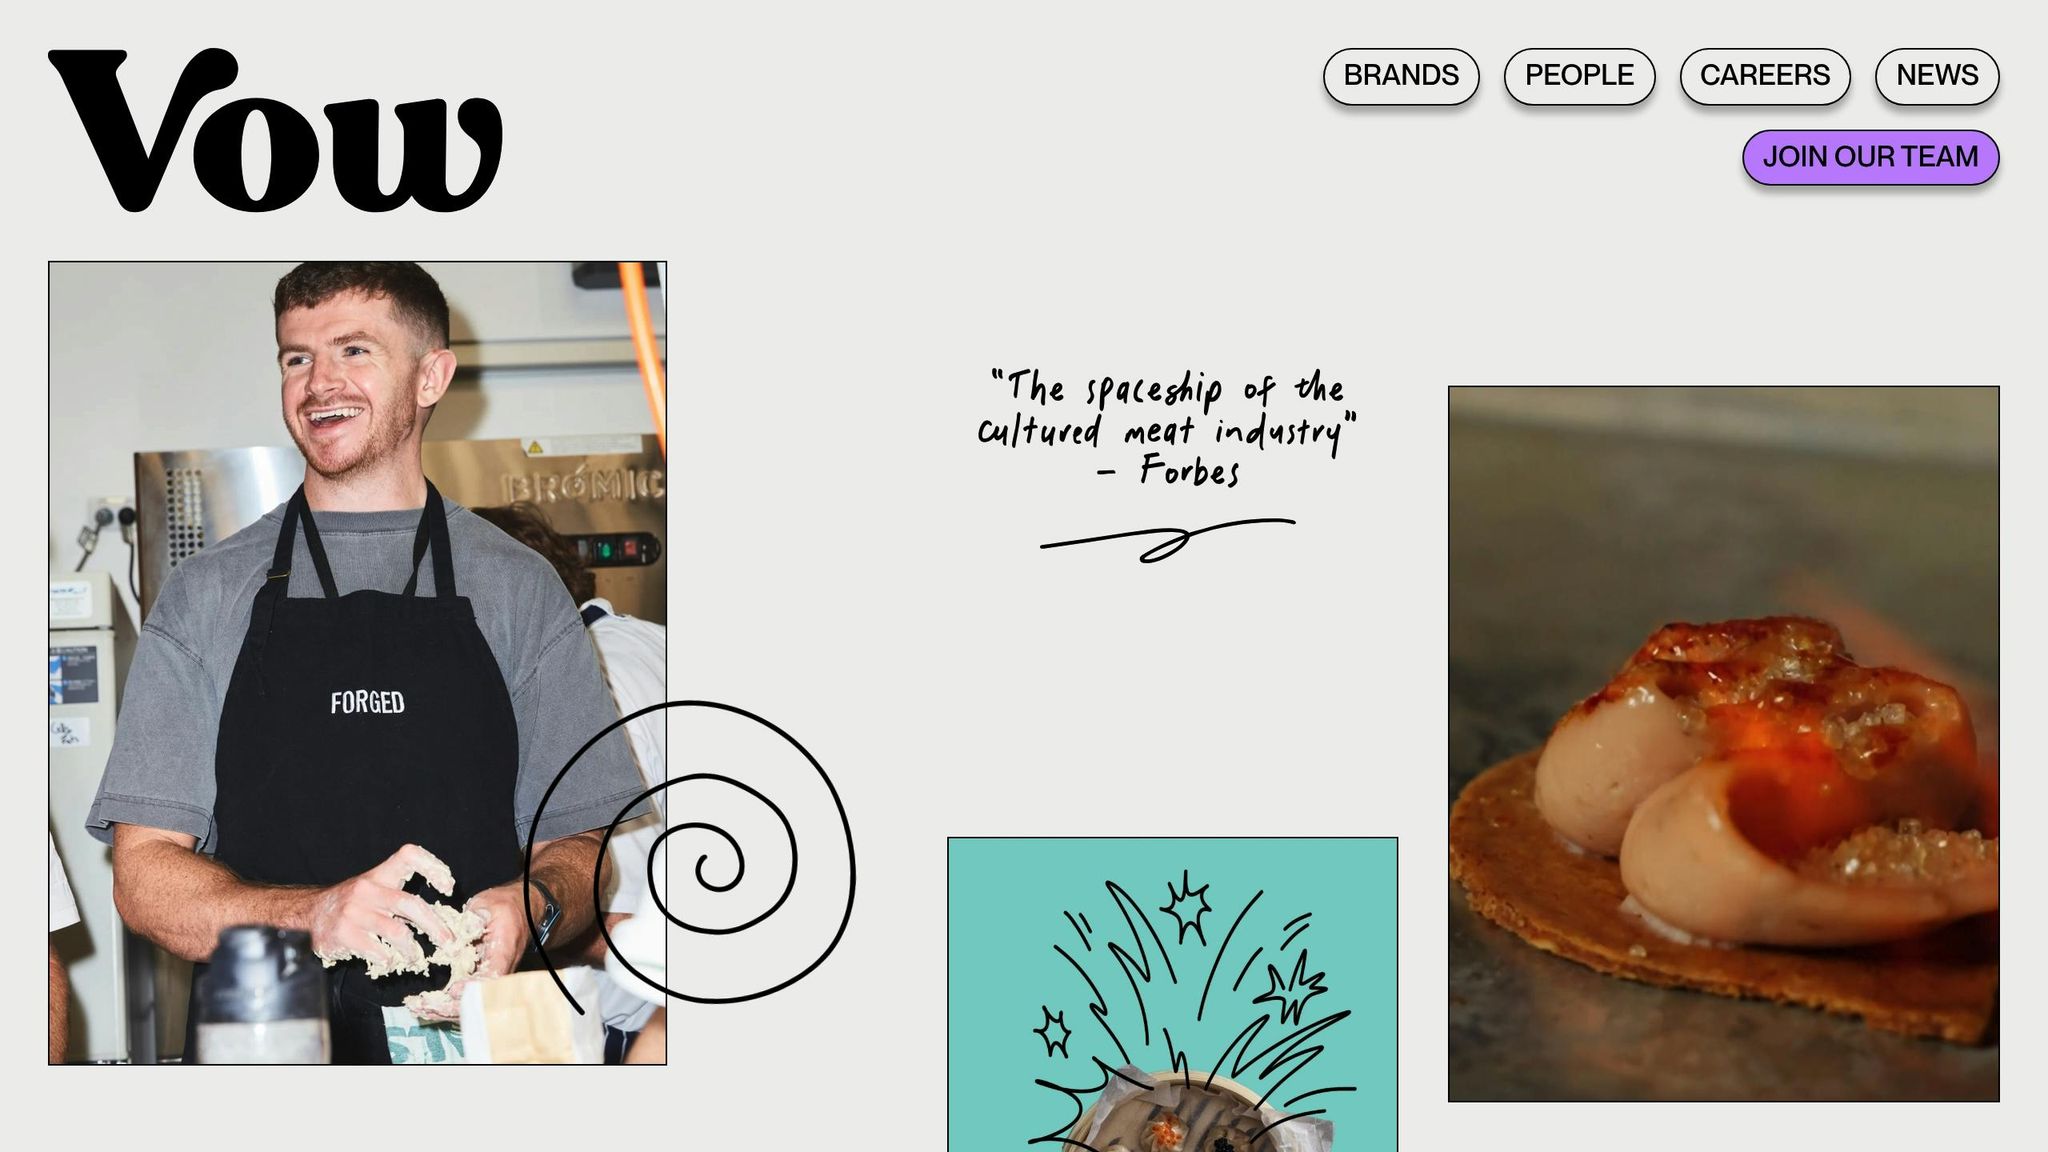Viewport: 2048px width, 1152px height.
Task: Click the BROMIC sign in the photo
Action: point(584,486)
